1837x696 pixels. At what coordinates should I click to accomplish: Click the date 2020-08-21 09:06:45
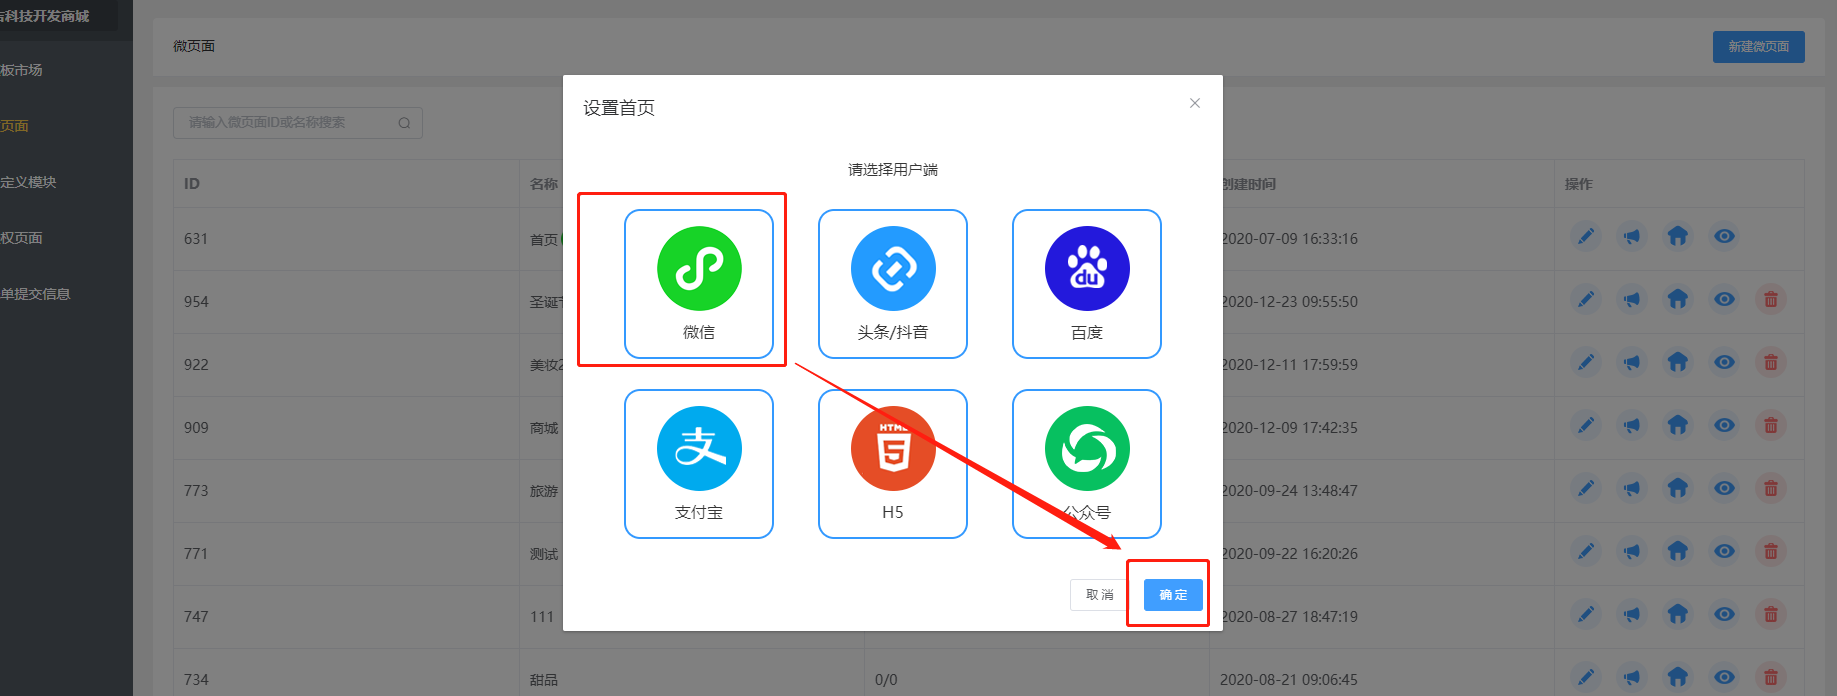click(1289, 680)
